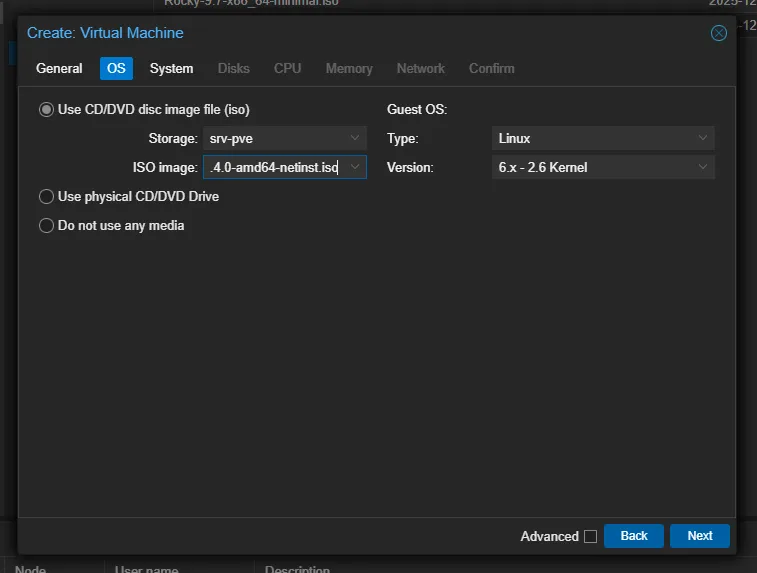Open the CPU tab
757x573 pixels.
(287, 68)
